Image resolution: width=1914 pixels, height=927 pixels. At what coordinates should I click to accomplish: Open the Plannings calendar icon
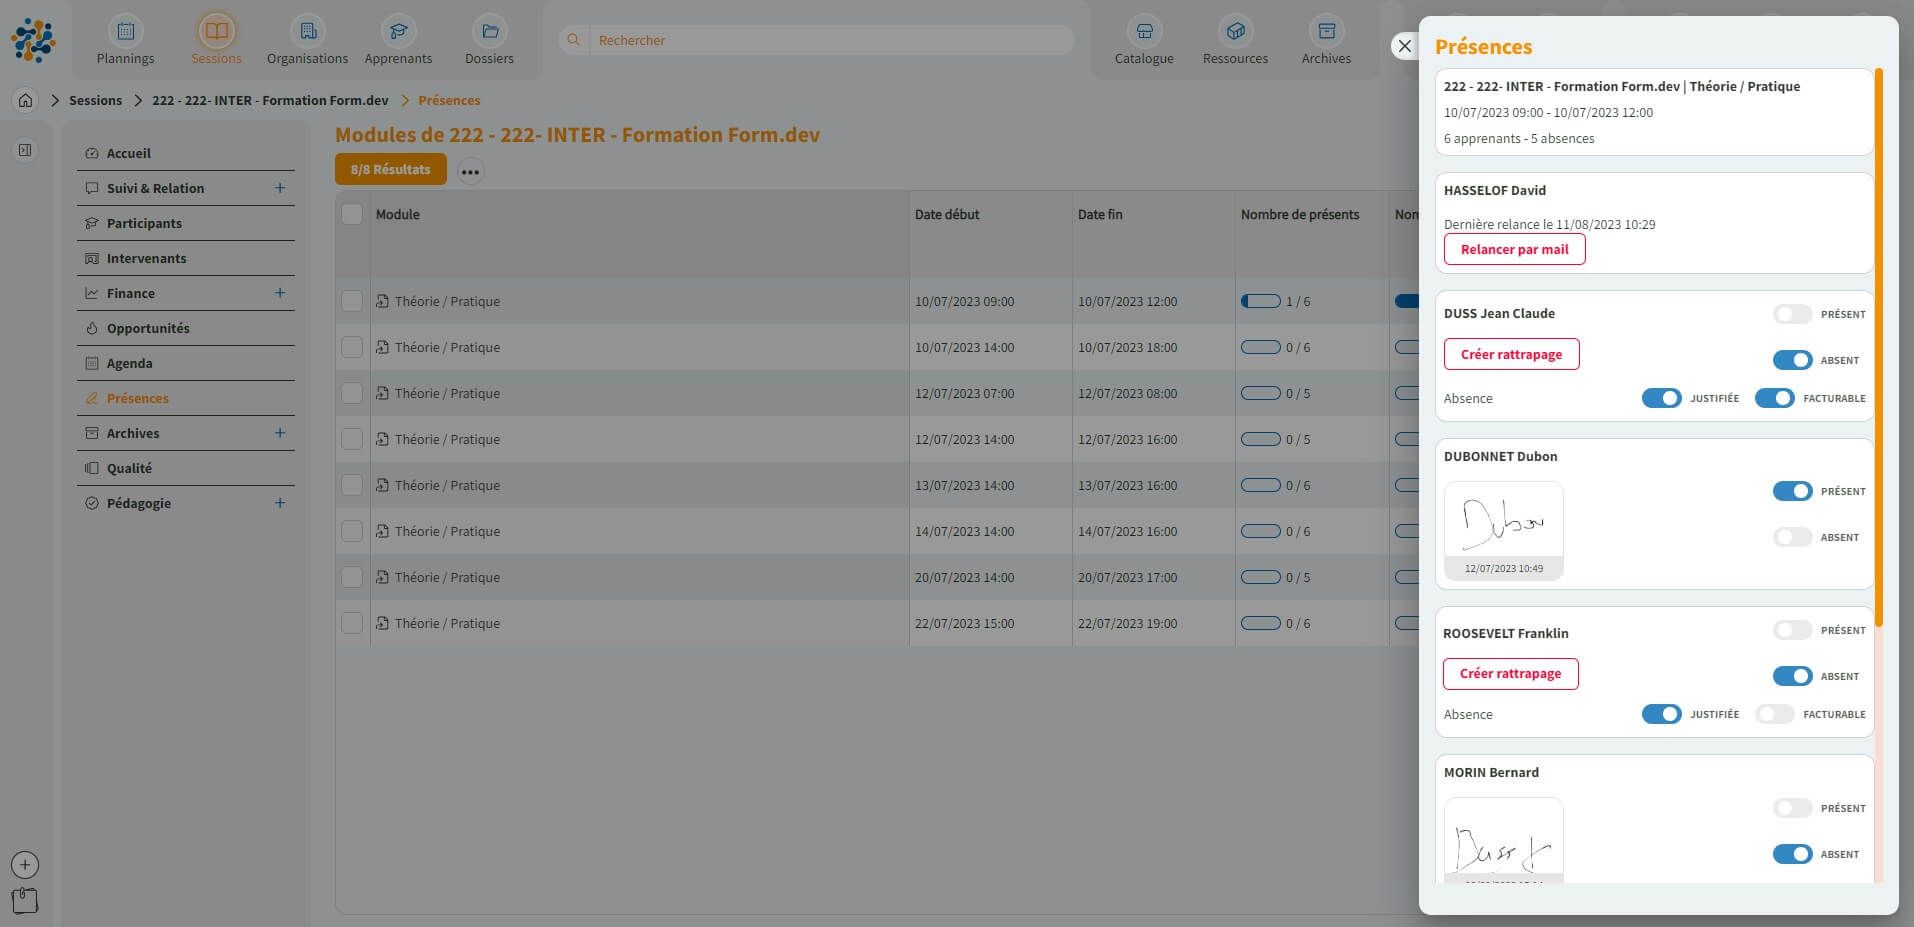[x=125, y=32]
